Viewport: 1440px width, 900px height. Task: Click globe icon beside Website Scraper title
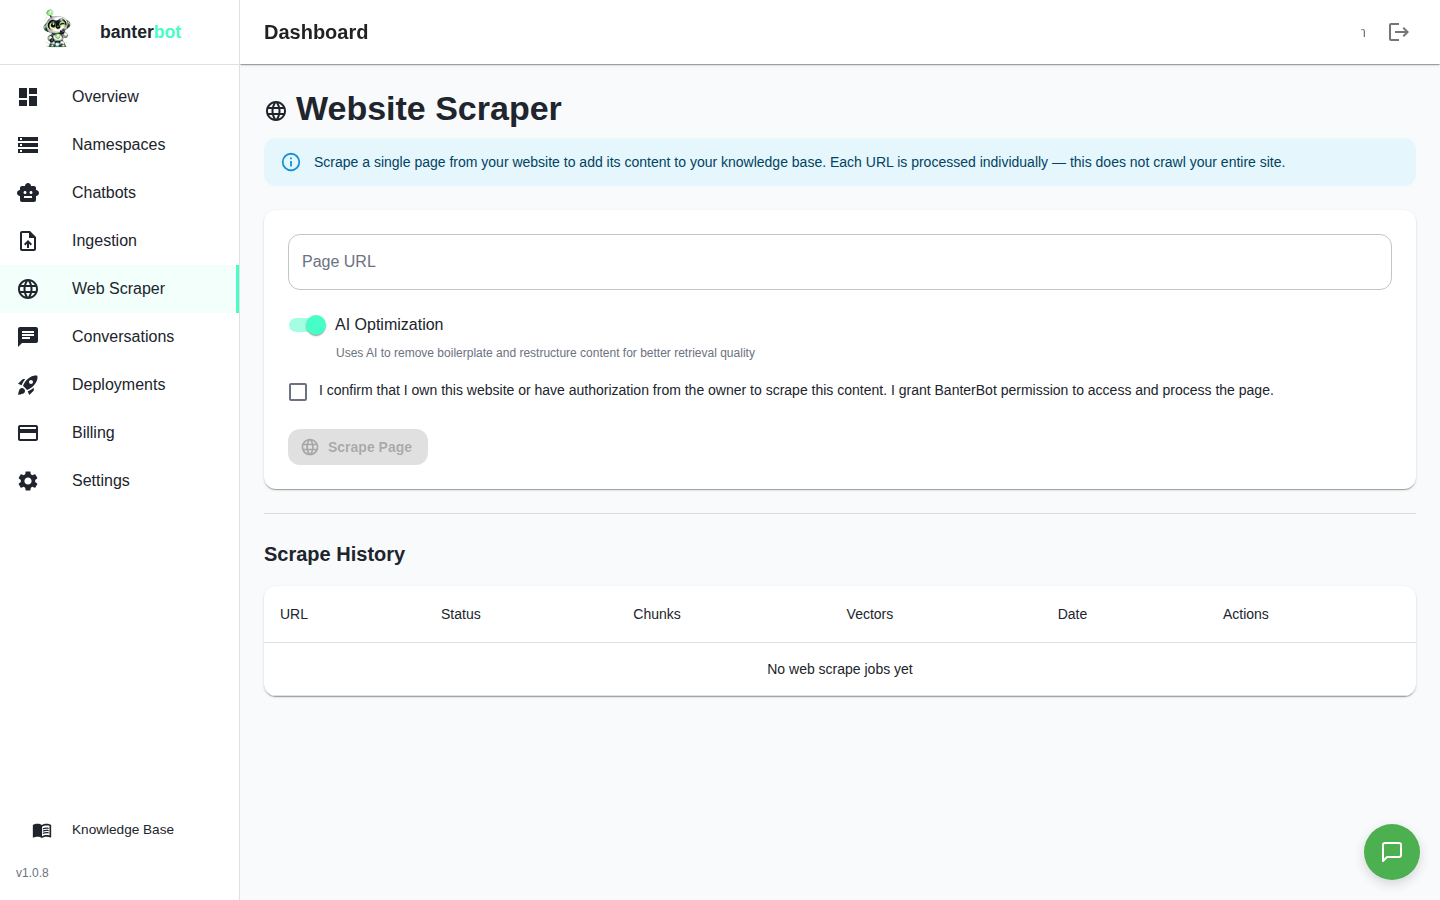pos(276,111)
